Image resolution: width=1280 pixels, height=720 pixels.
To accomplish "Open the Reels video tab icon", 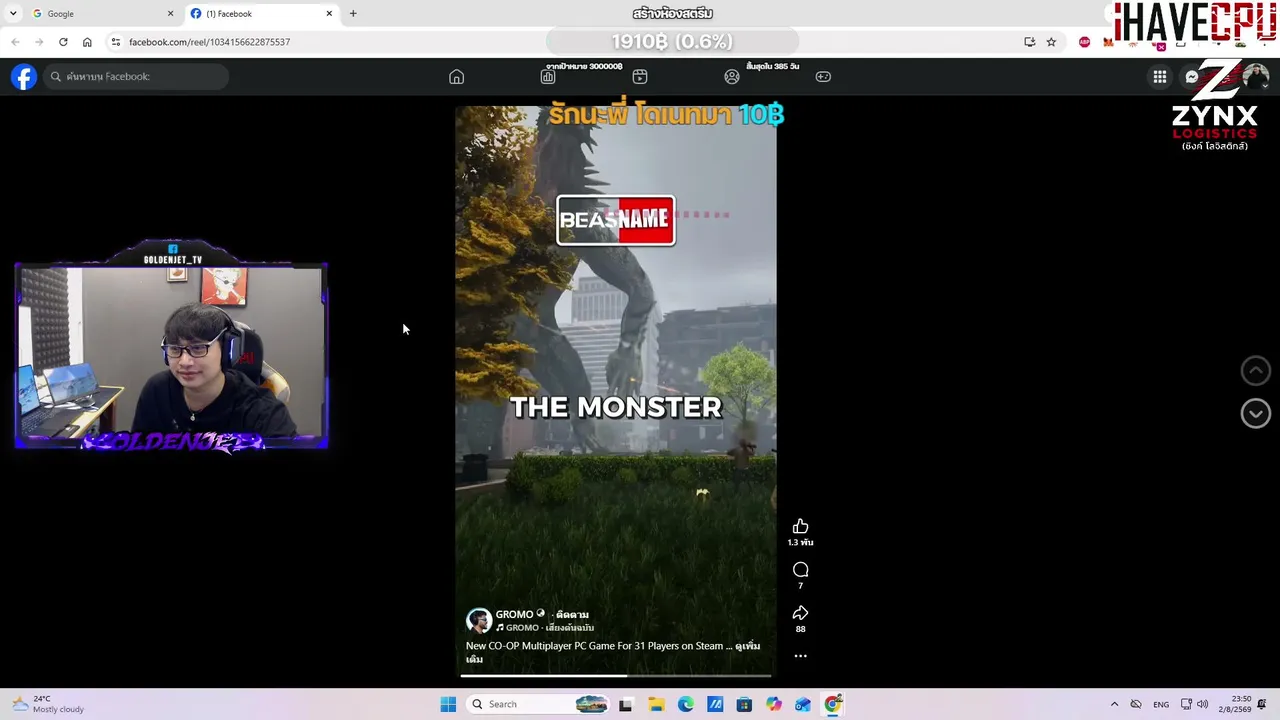I will [x=640, y=77].
